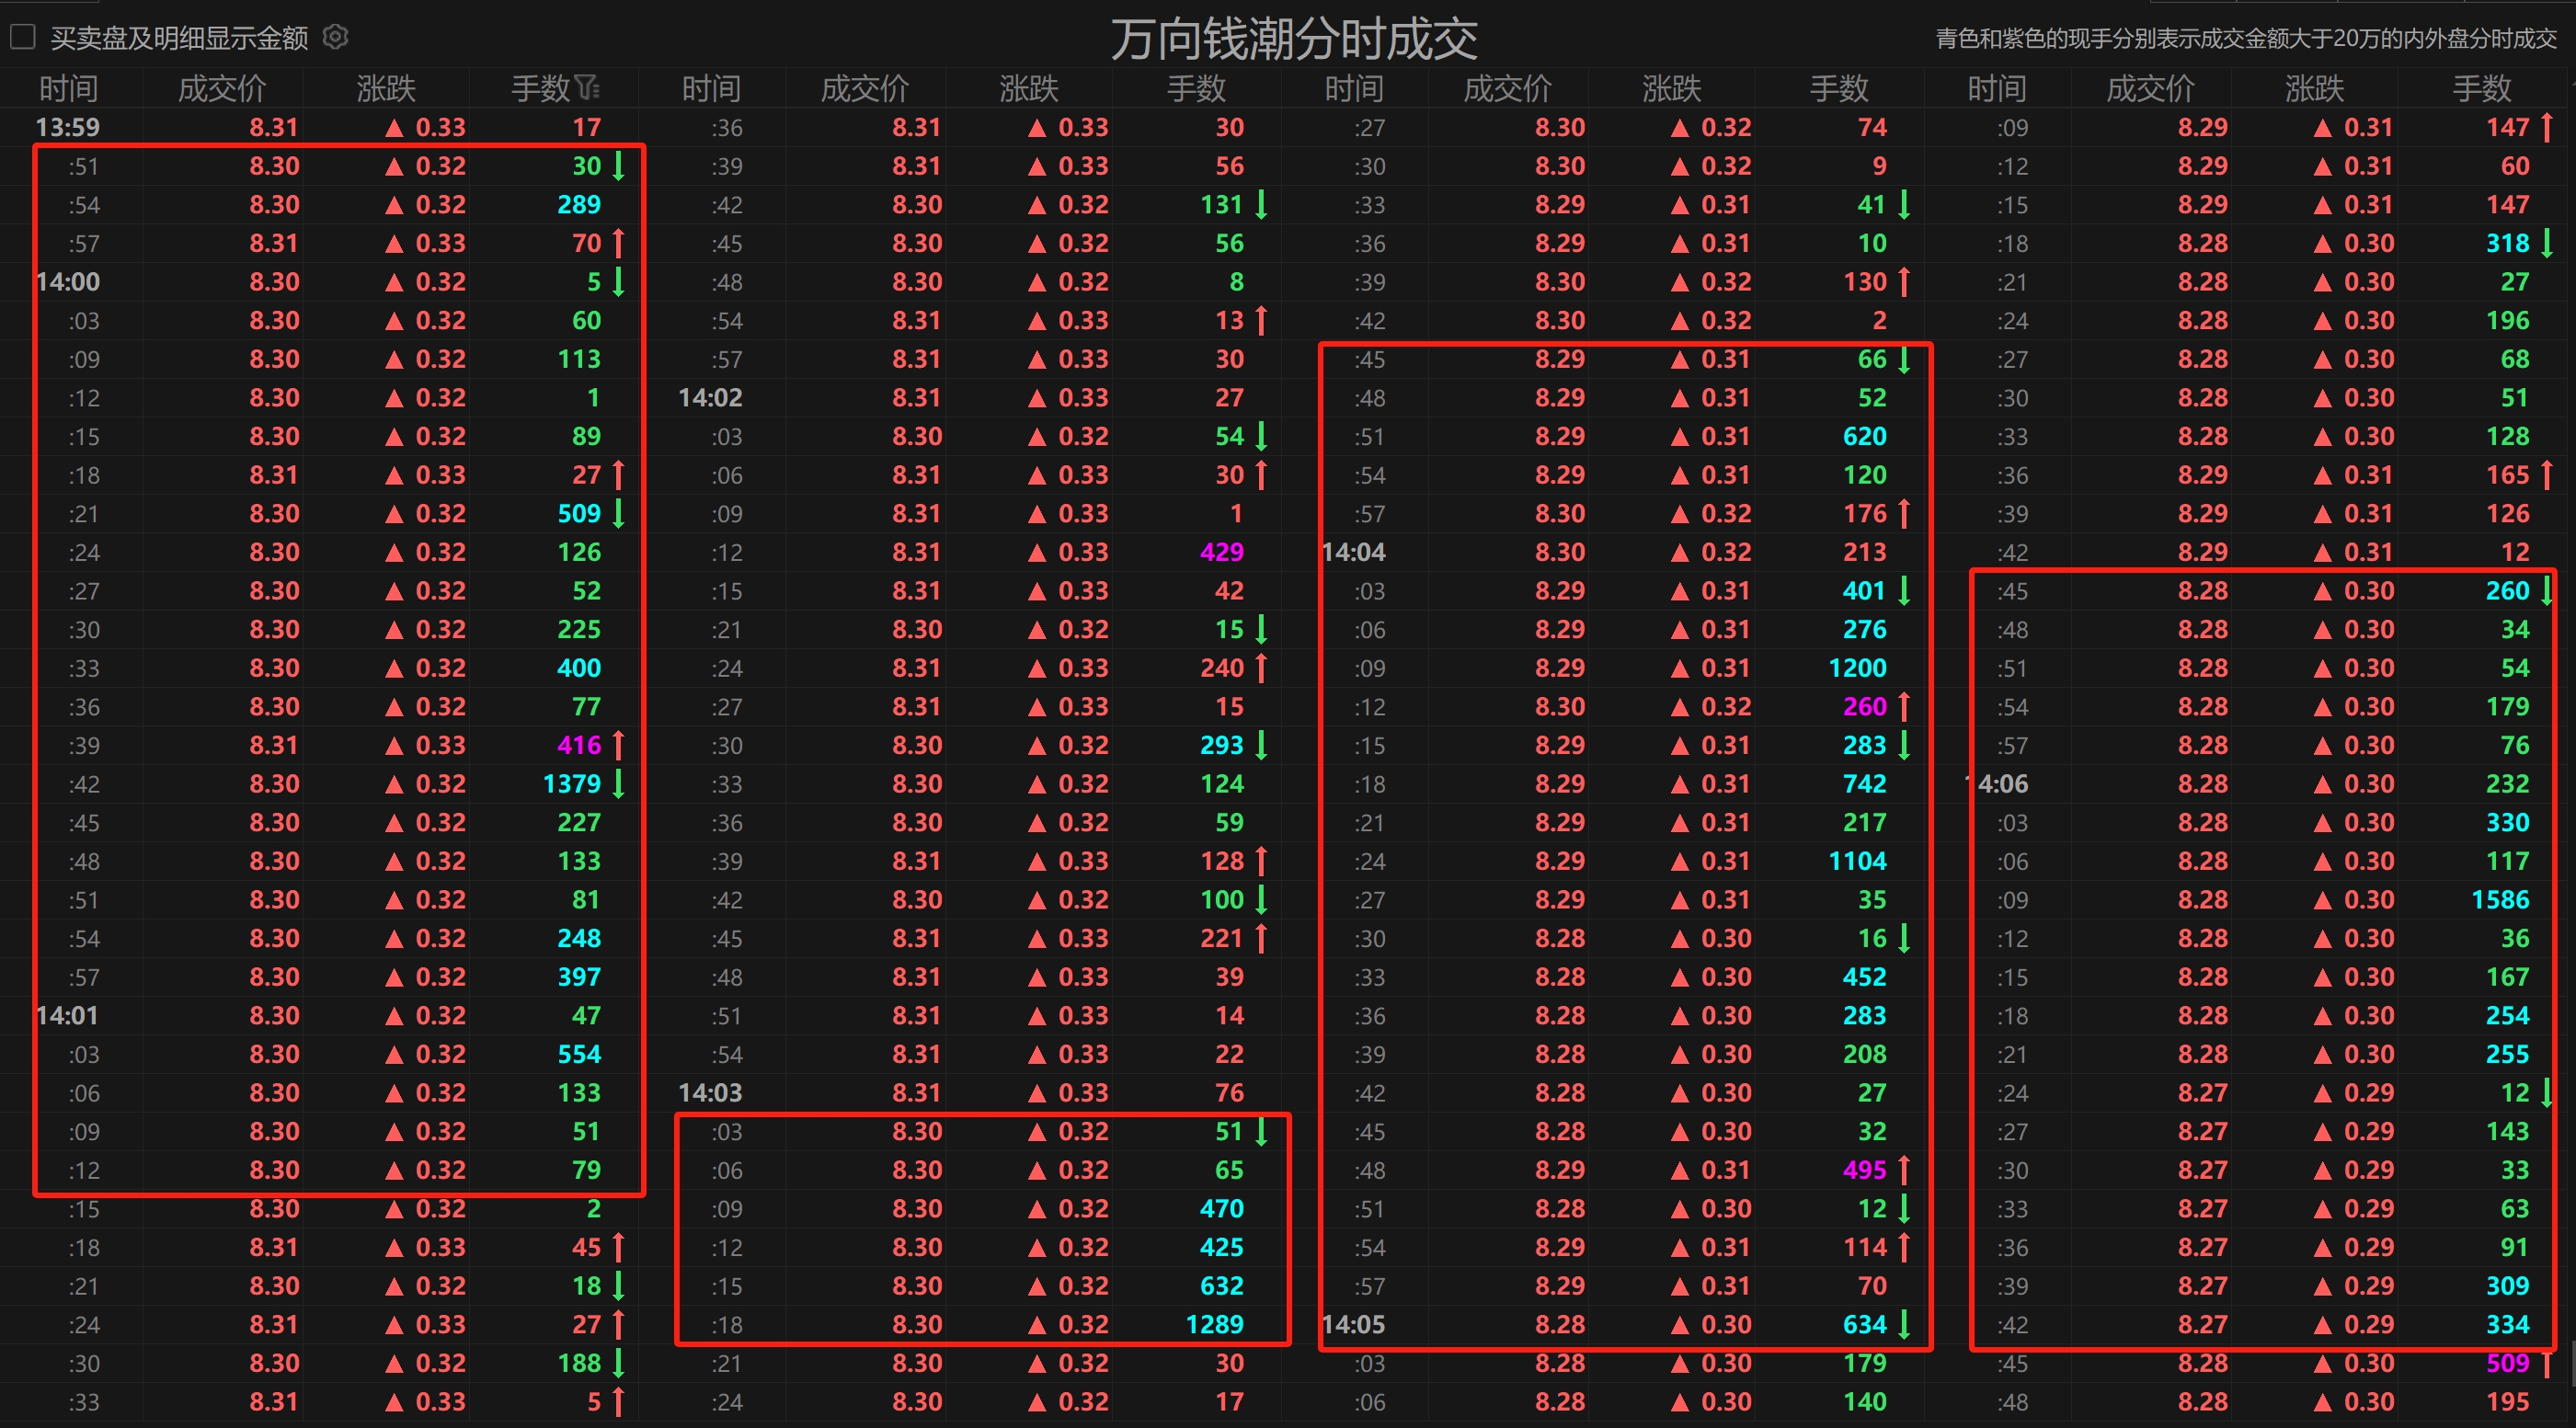Click the 425 volume value
Screen dimensions: 2576x1428
[x=1221, y=1247]
